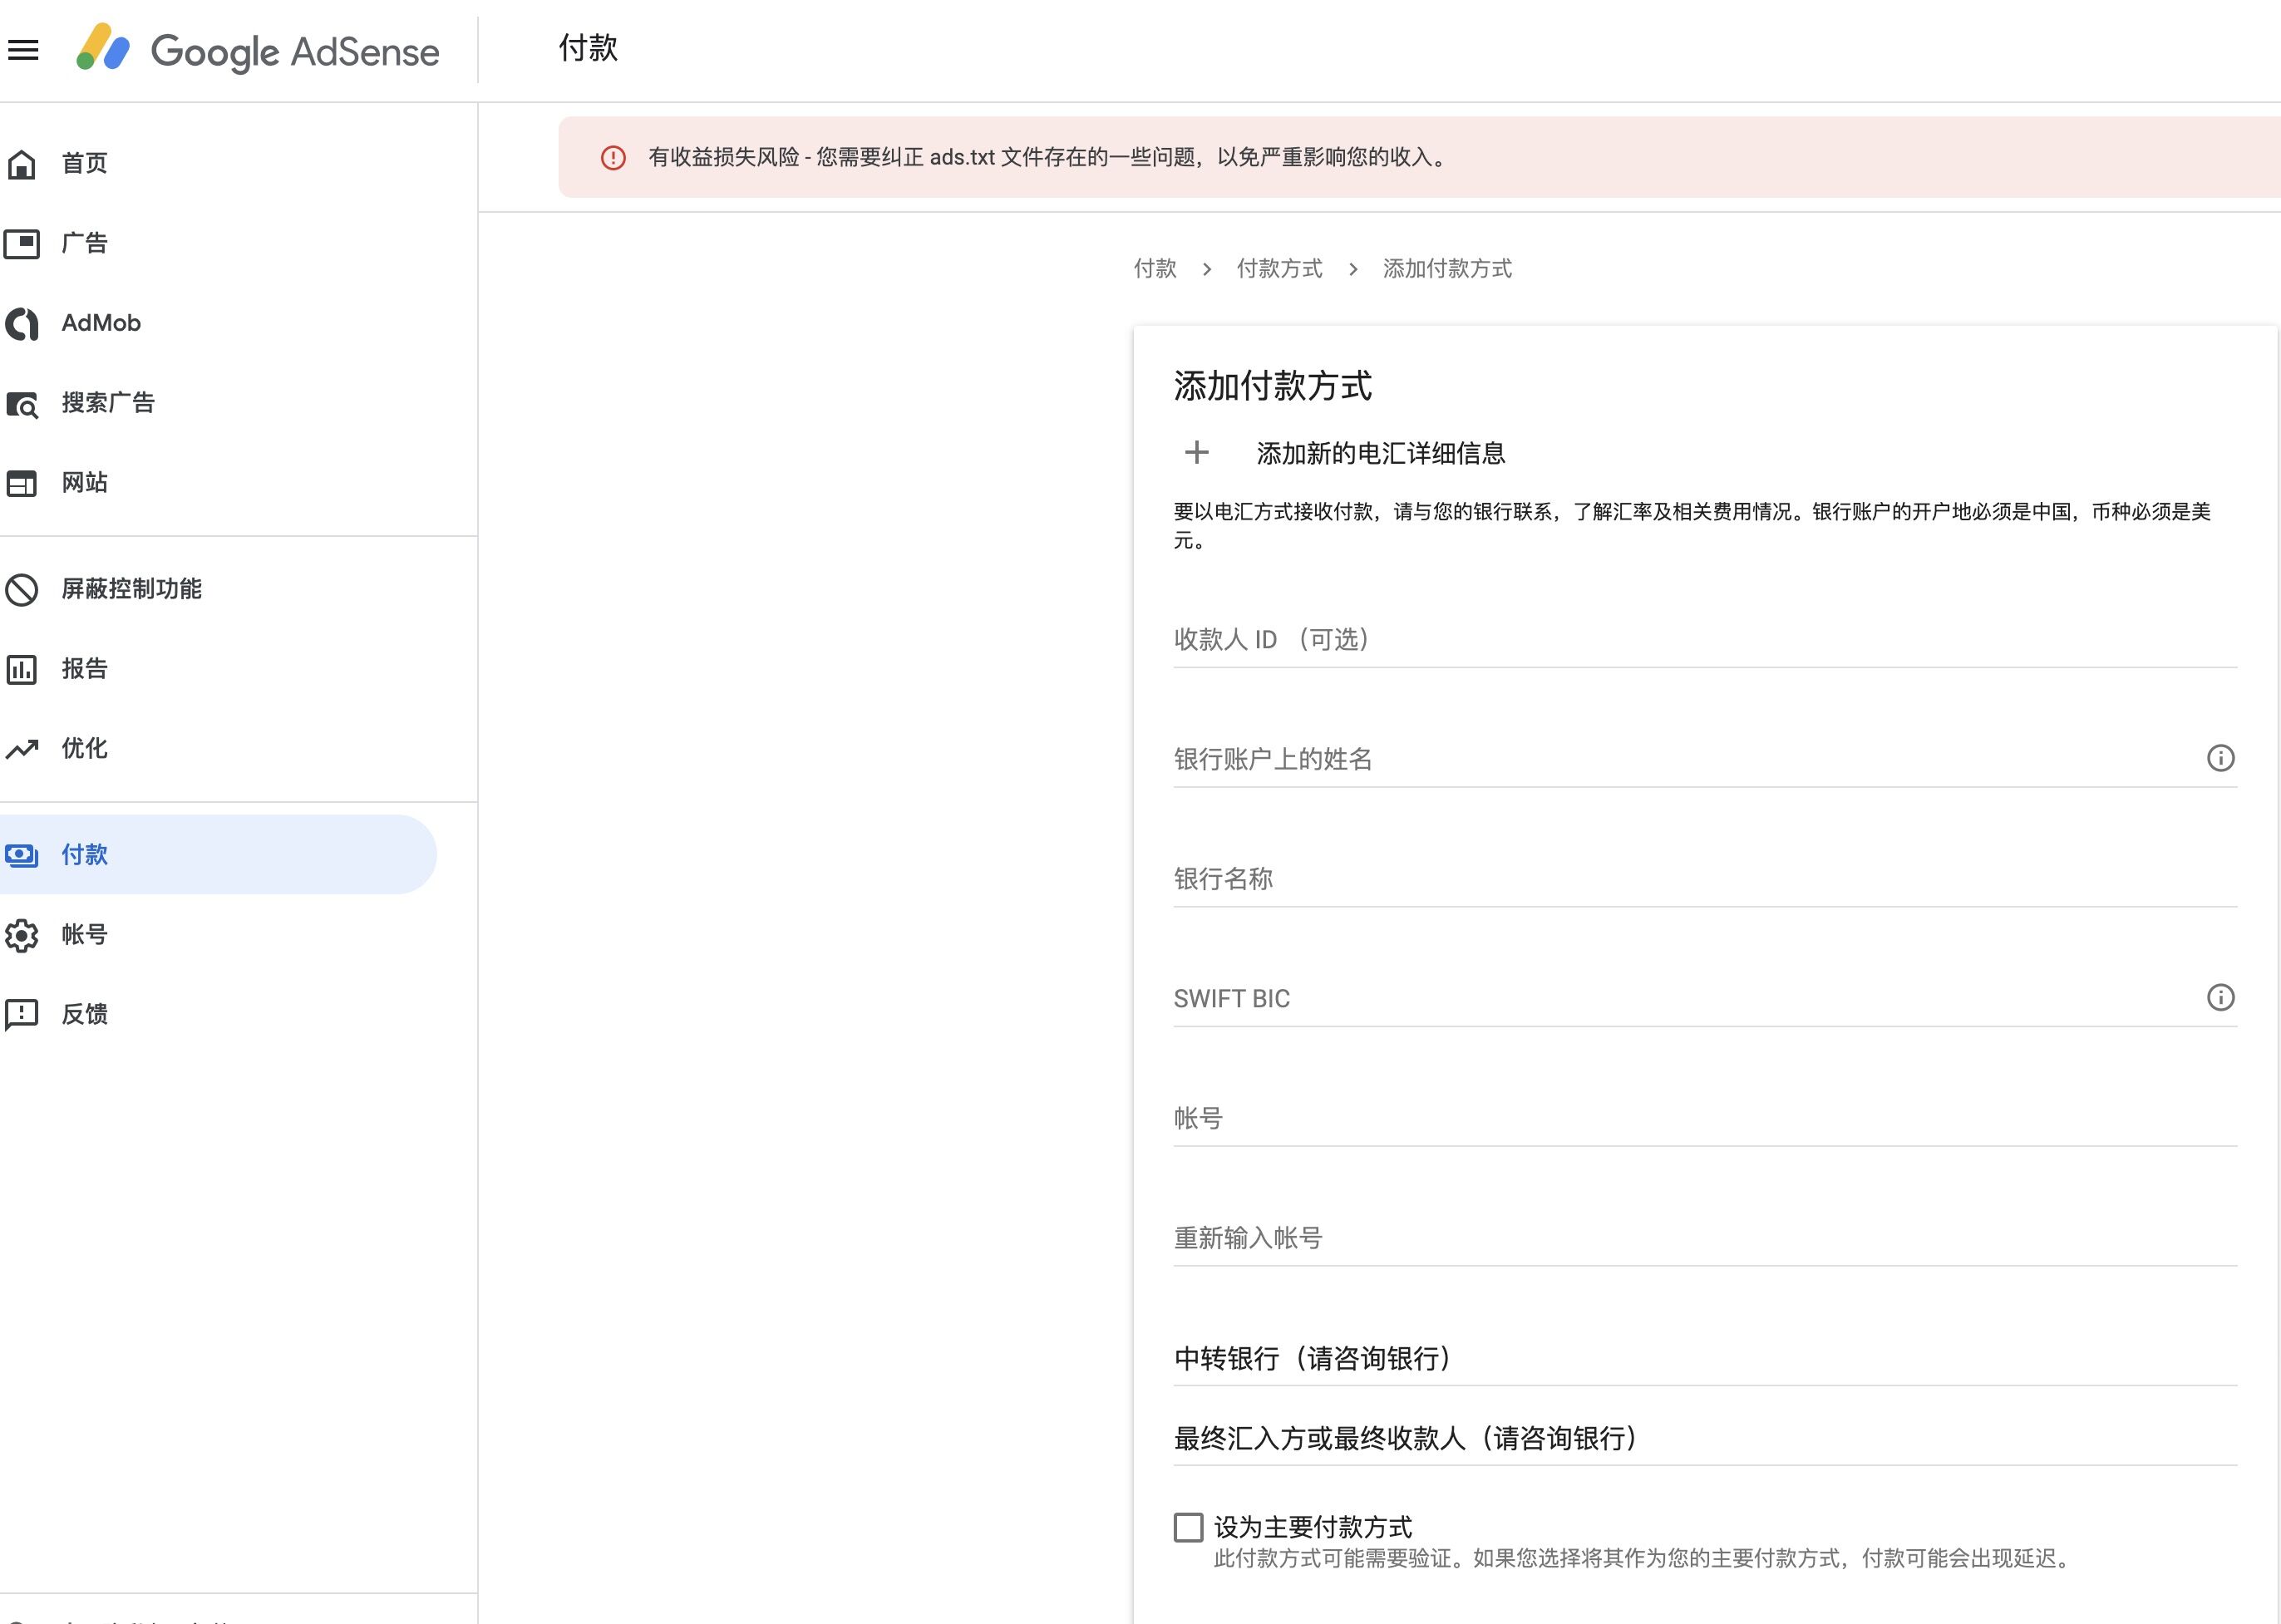Click the feedback icon next to 反馈
This screenshot has height=1624, width=2281.
tap(22, 1015)
